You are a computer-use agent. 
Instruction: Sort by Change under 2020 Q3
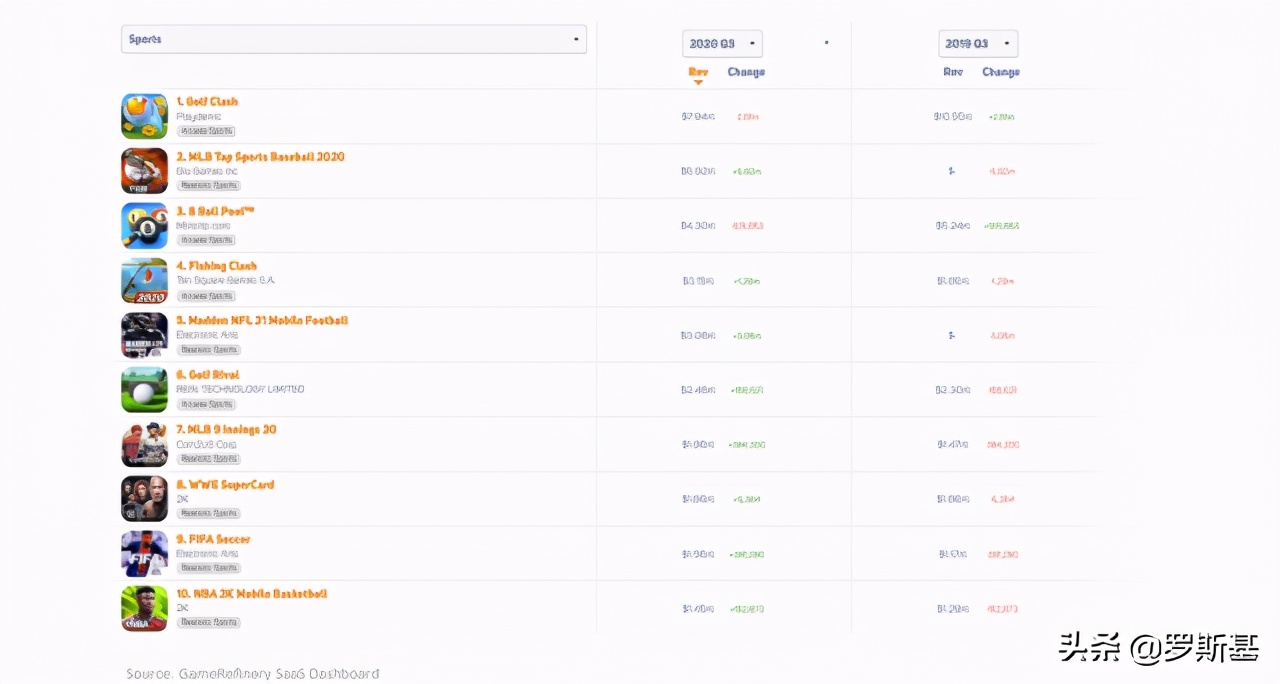pyautogui.click(x=746, y=72)
